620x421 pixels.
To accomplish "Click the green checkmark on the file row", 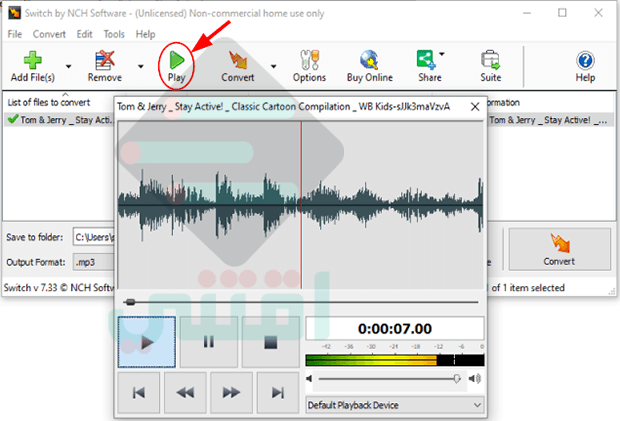I will point(13,119).
